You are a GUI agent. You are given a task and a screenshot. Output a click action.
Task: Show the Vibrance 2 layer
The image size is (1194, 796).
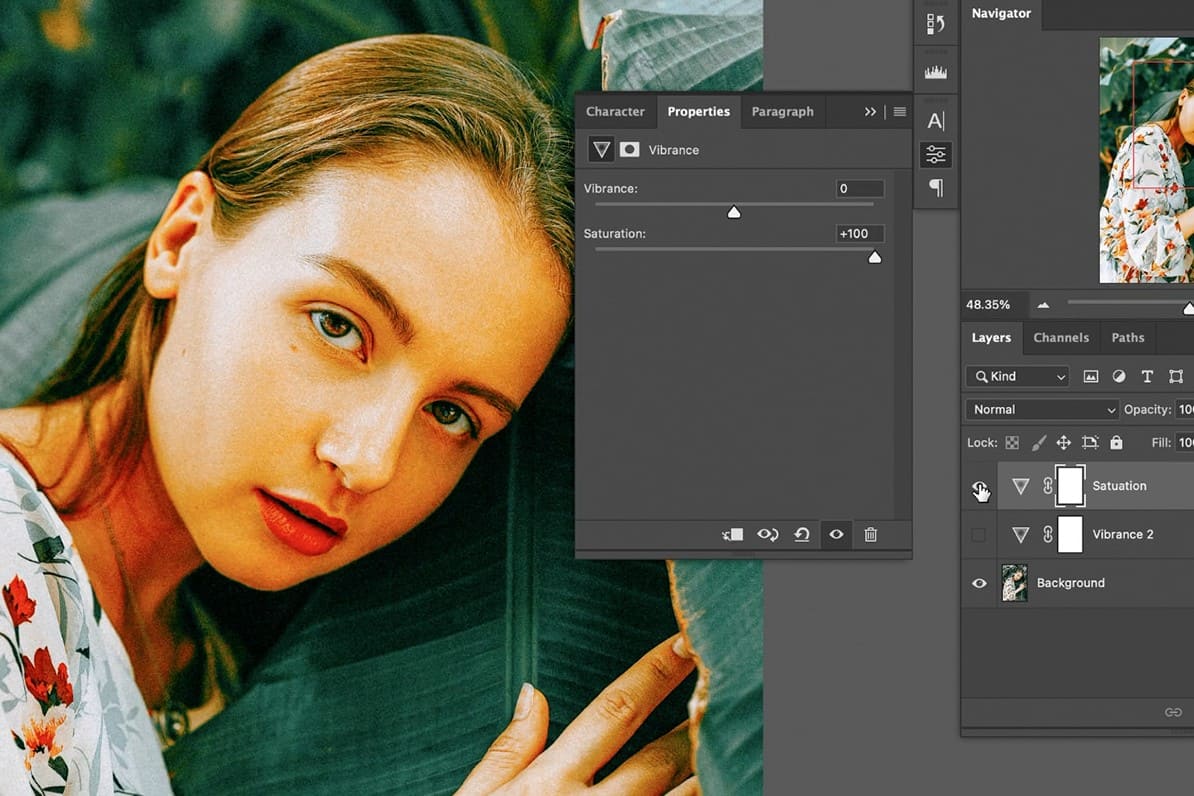click(978, 535)
